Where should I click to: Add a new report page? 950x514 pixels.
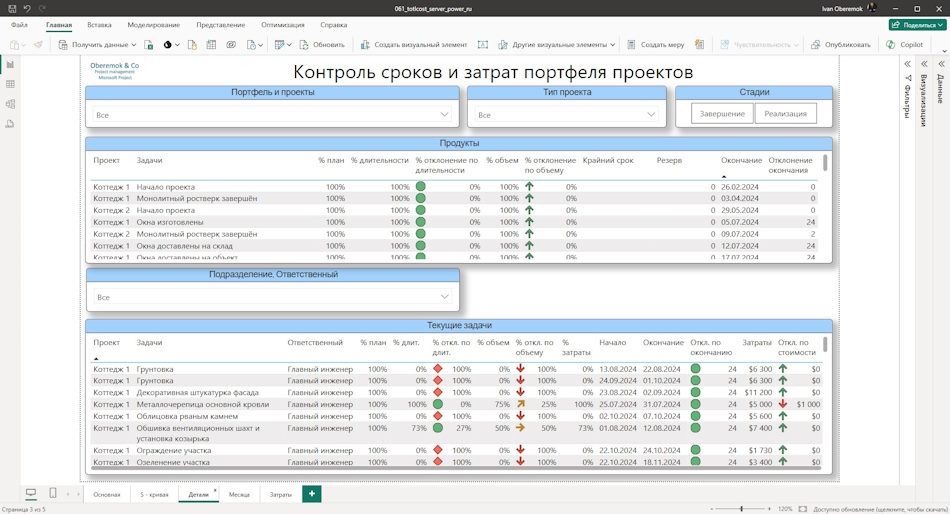pyautogui.click(x=311, y=494)
